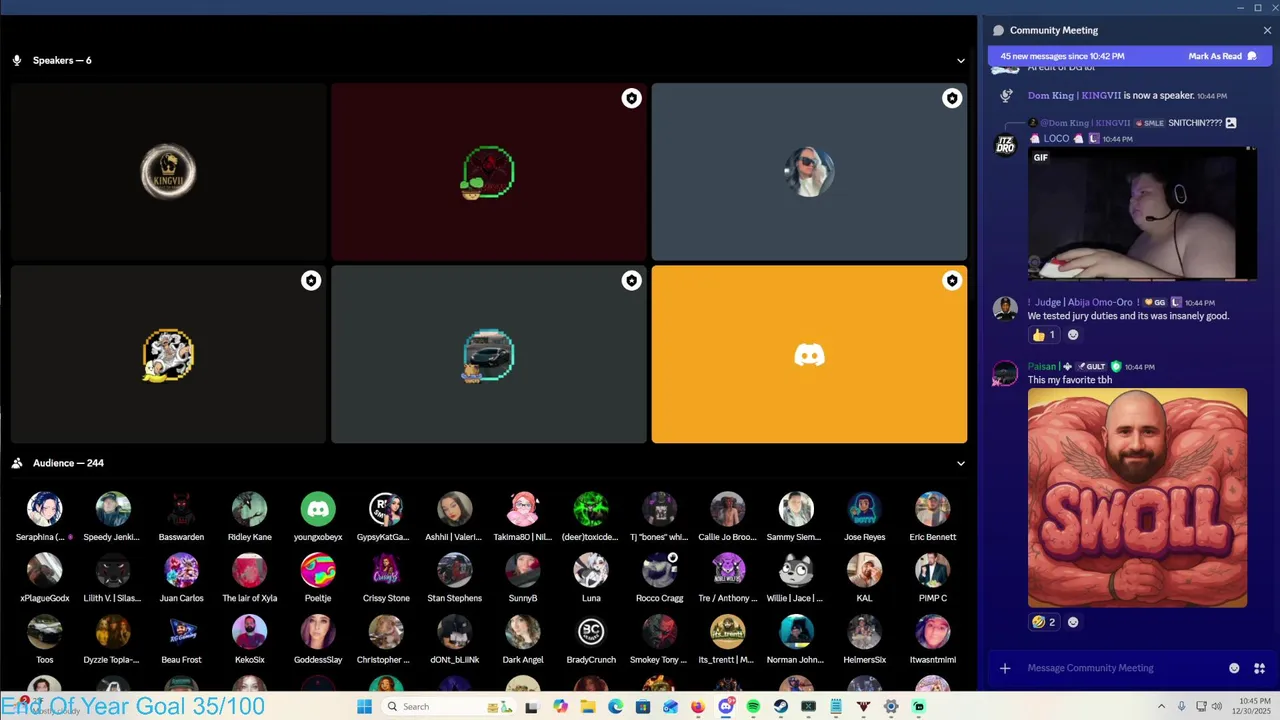The image size is (1280, 720).
Task: Click the chat bubble icon beside Community Meeting
Action: (998, 30)
